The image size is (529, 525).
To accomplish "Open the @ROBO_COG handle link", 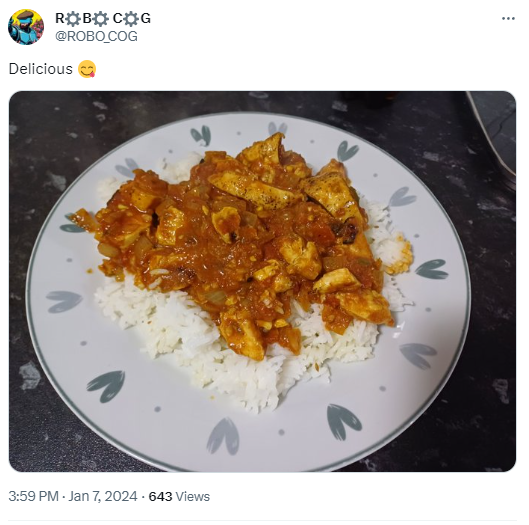I will tap(96, 36).
